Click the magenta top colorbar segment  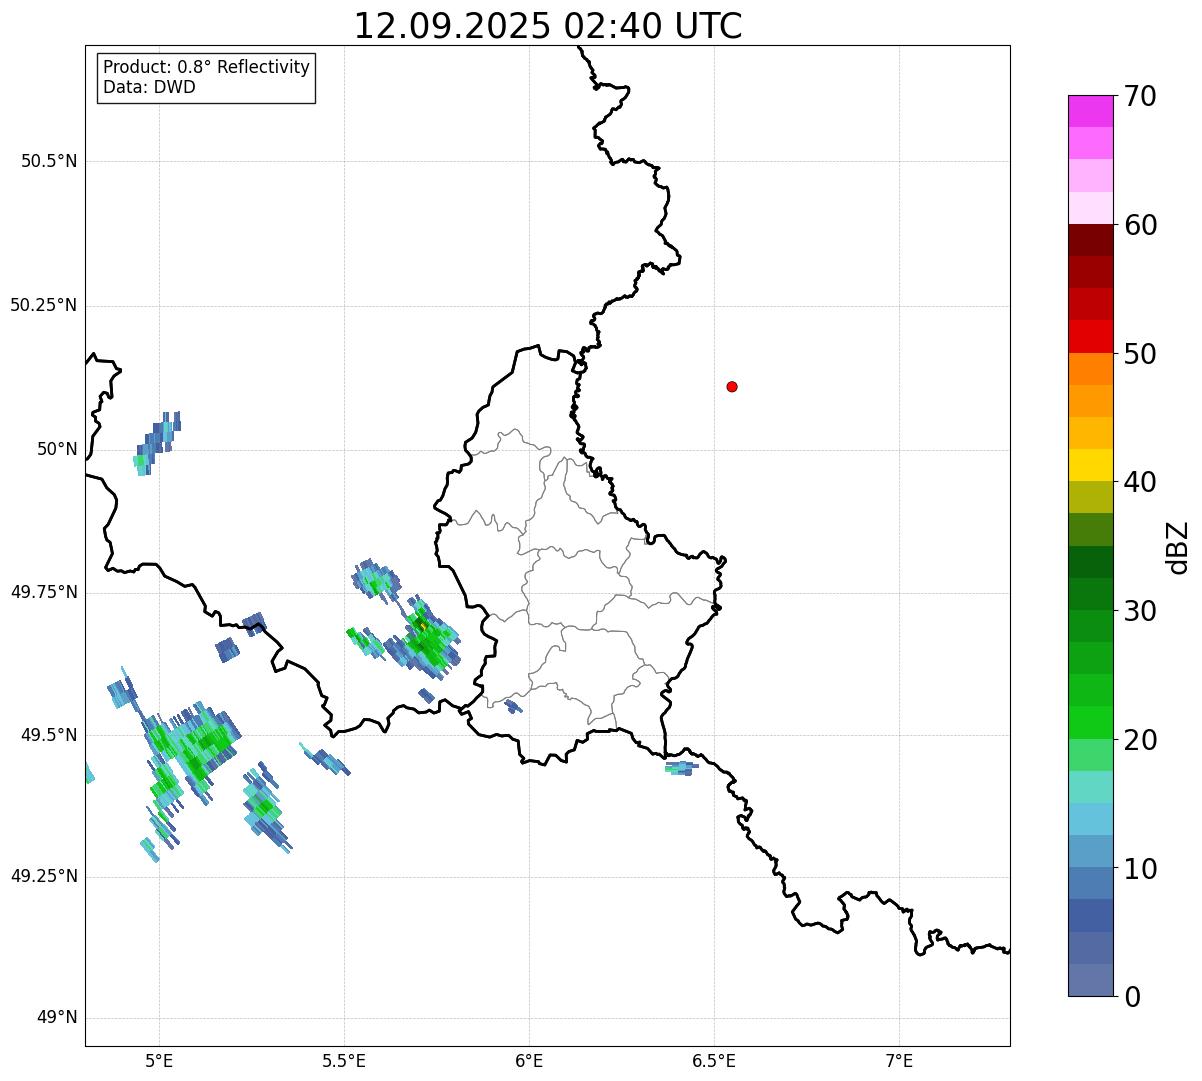[x=1091, y=111]
